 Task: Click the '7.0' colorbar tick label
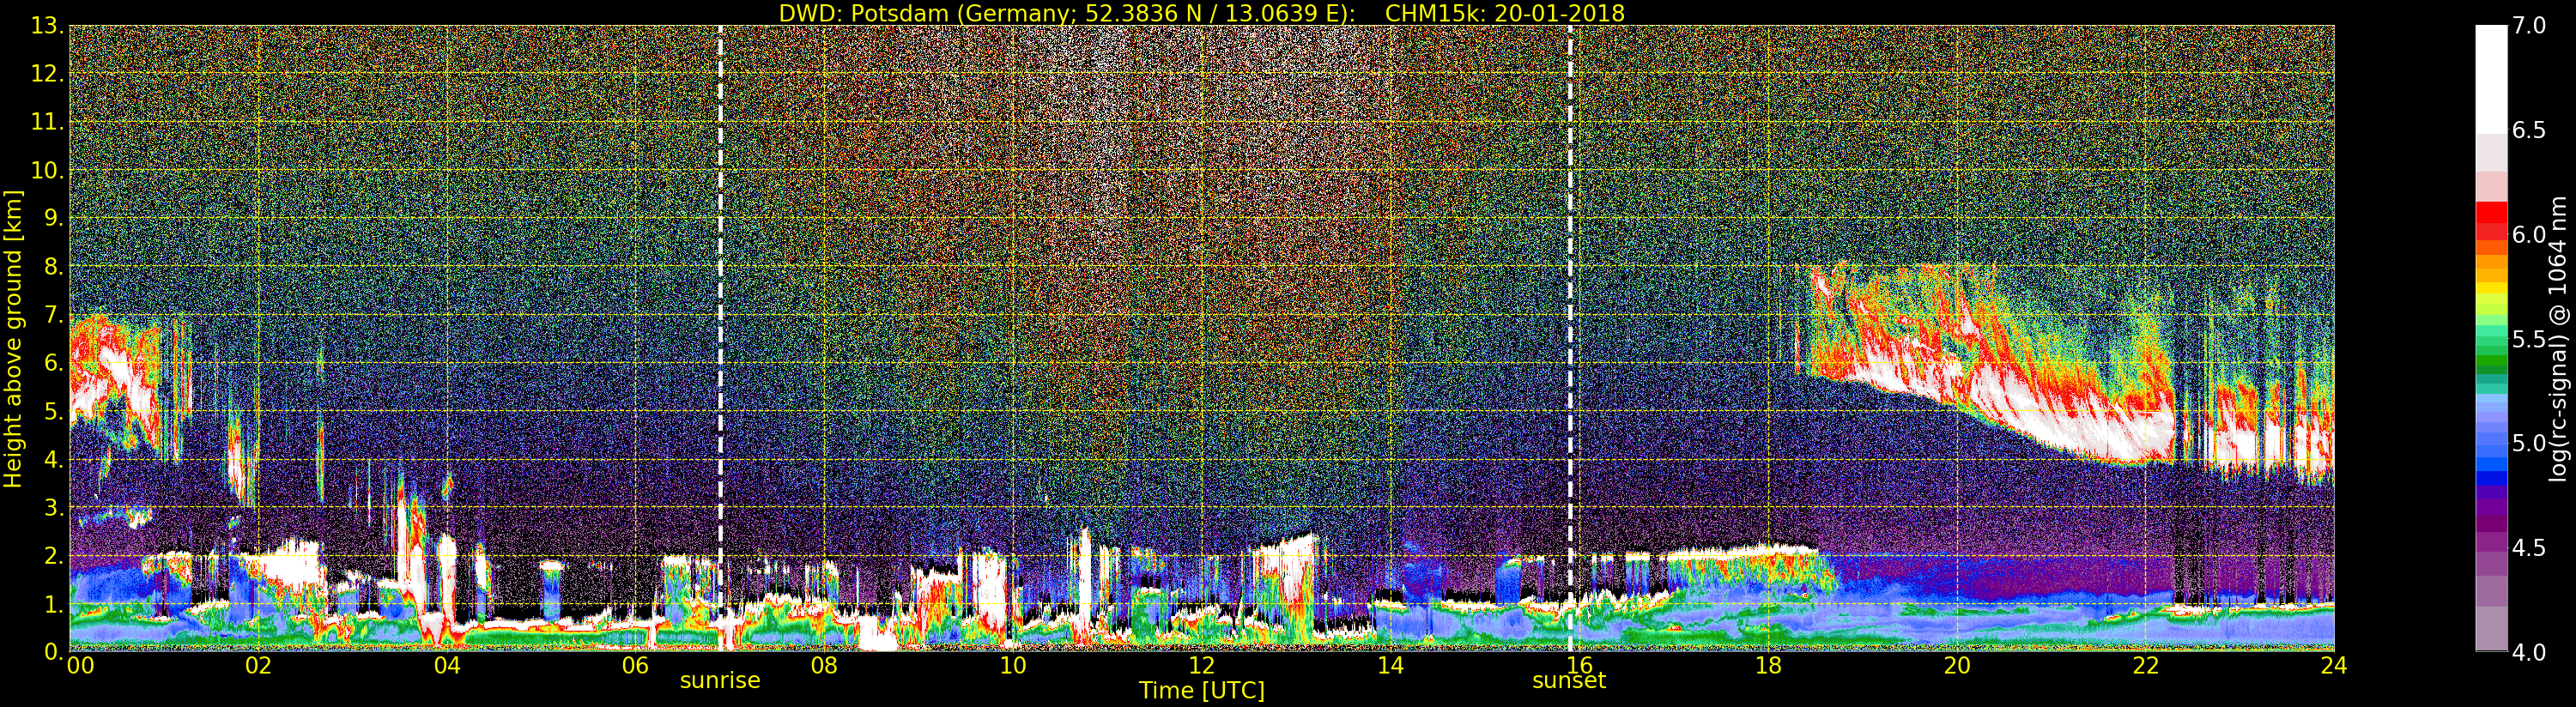(x=2530, y=26)
